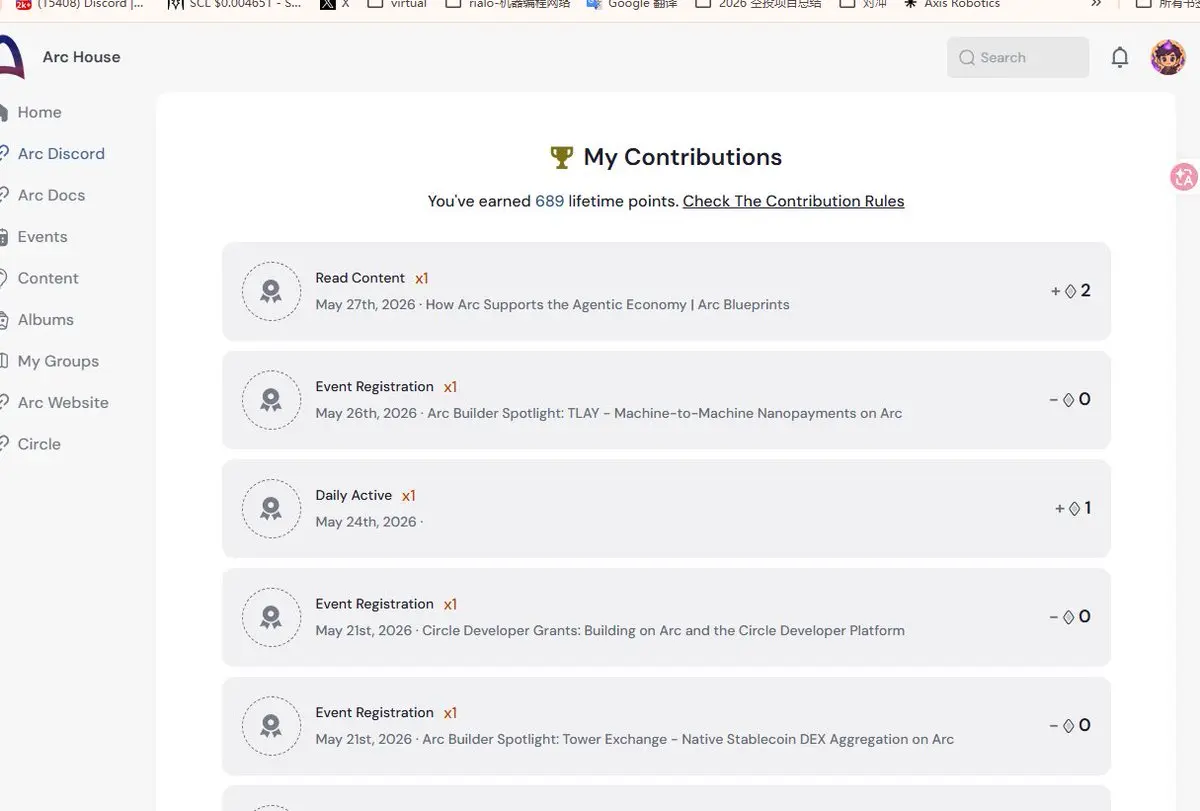Open Circle sidebar link
Viewport: 1200px width, 811px height.
[39, 444]
